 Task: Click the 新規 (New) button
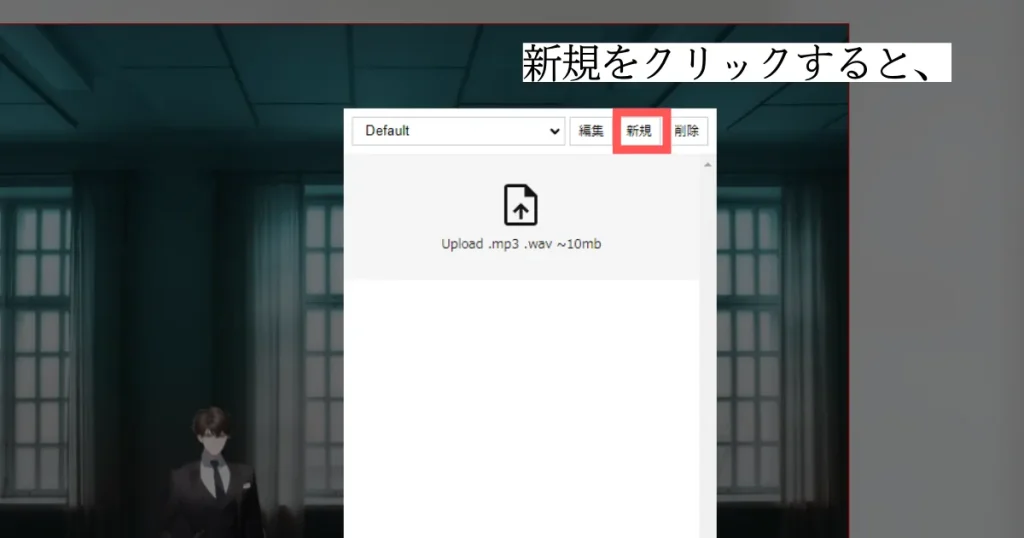(x=639, y=131)
